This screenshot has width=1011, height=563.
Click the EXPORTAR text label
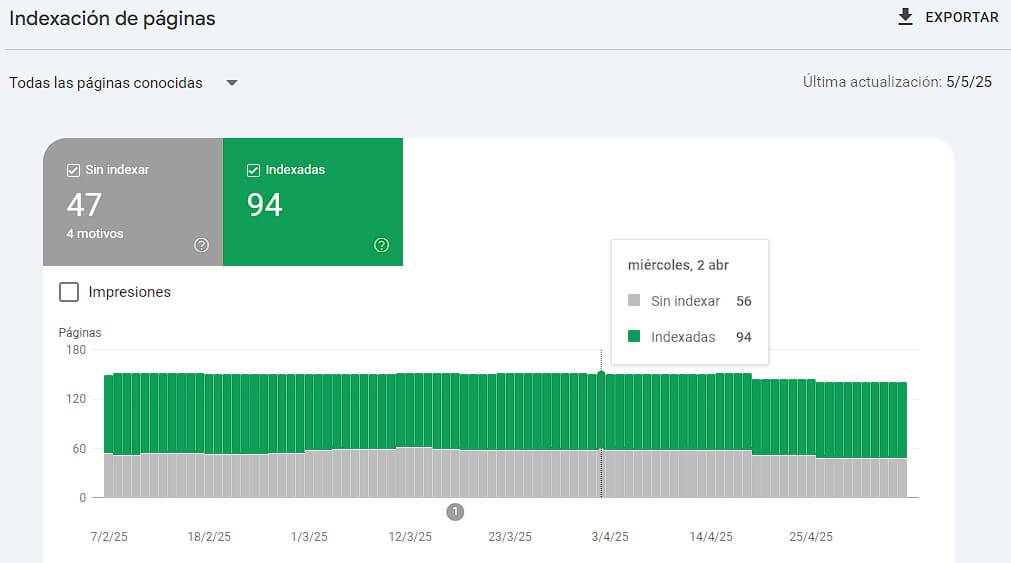click(961, 18)
